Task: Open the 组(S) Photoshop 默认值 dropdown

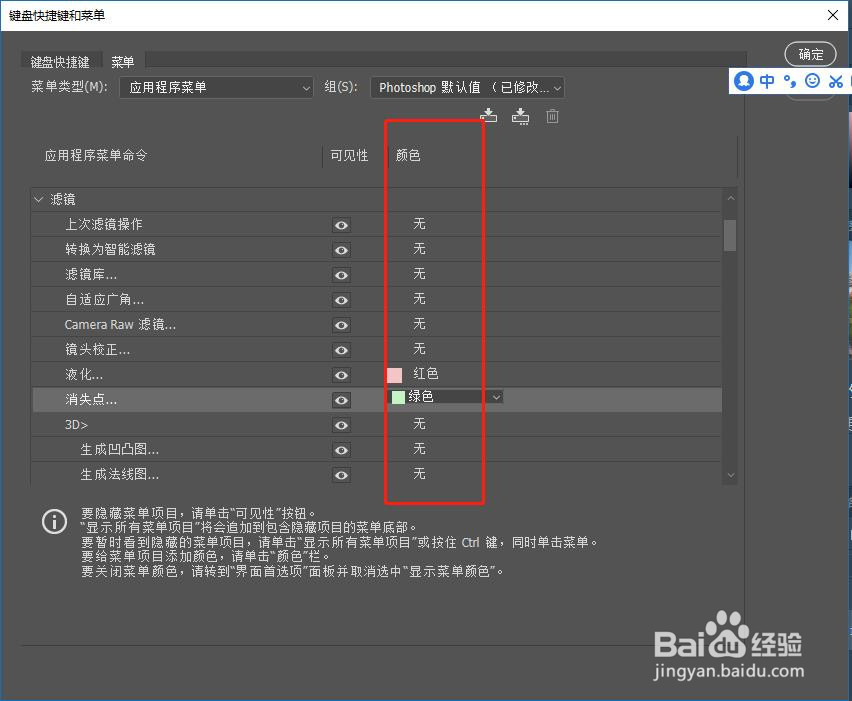Action: tap(466, 88)
